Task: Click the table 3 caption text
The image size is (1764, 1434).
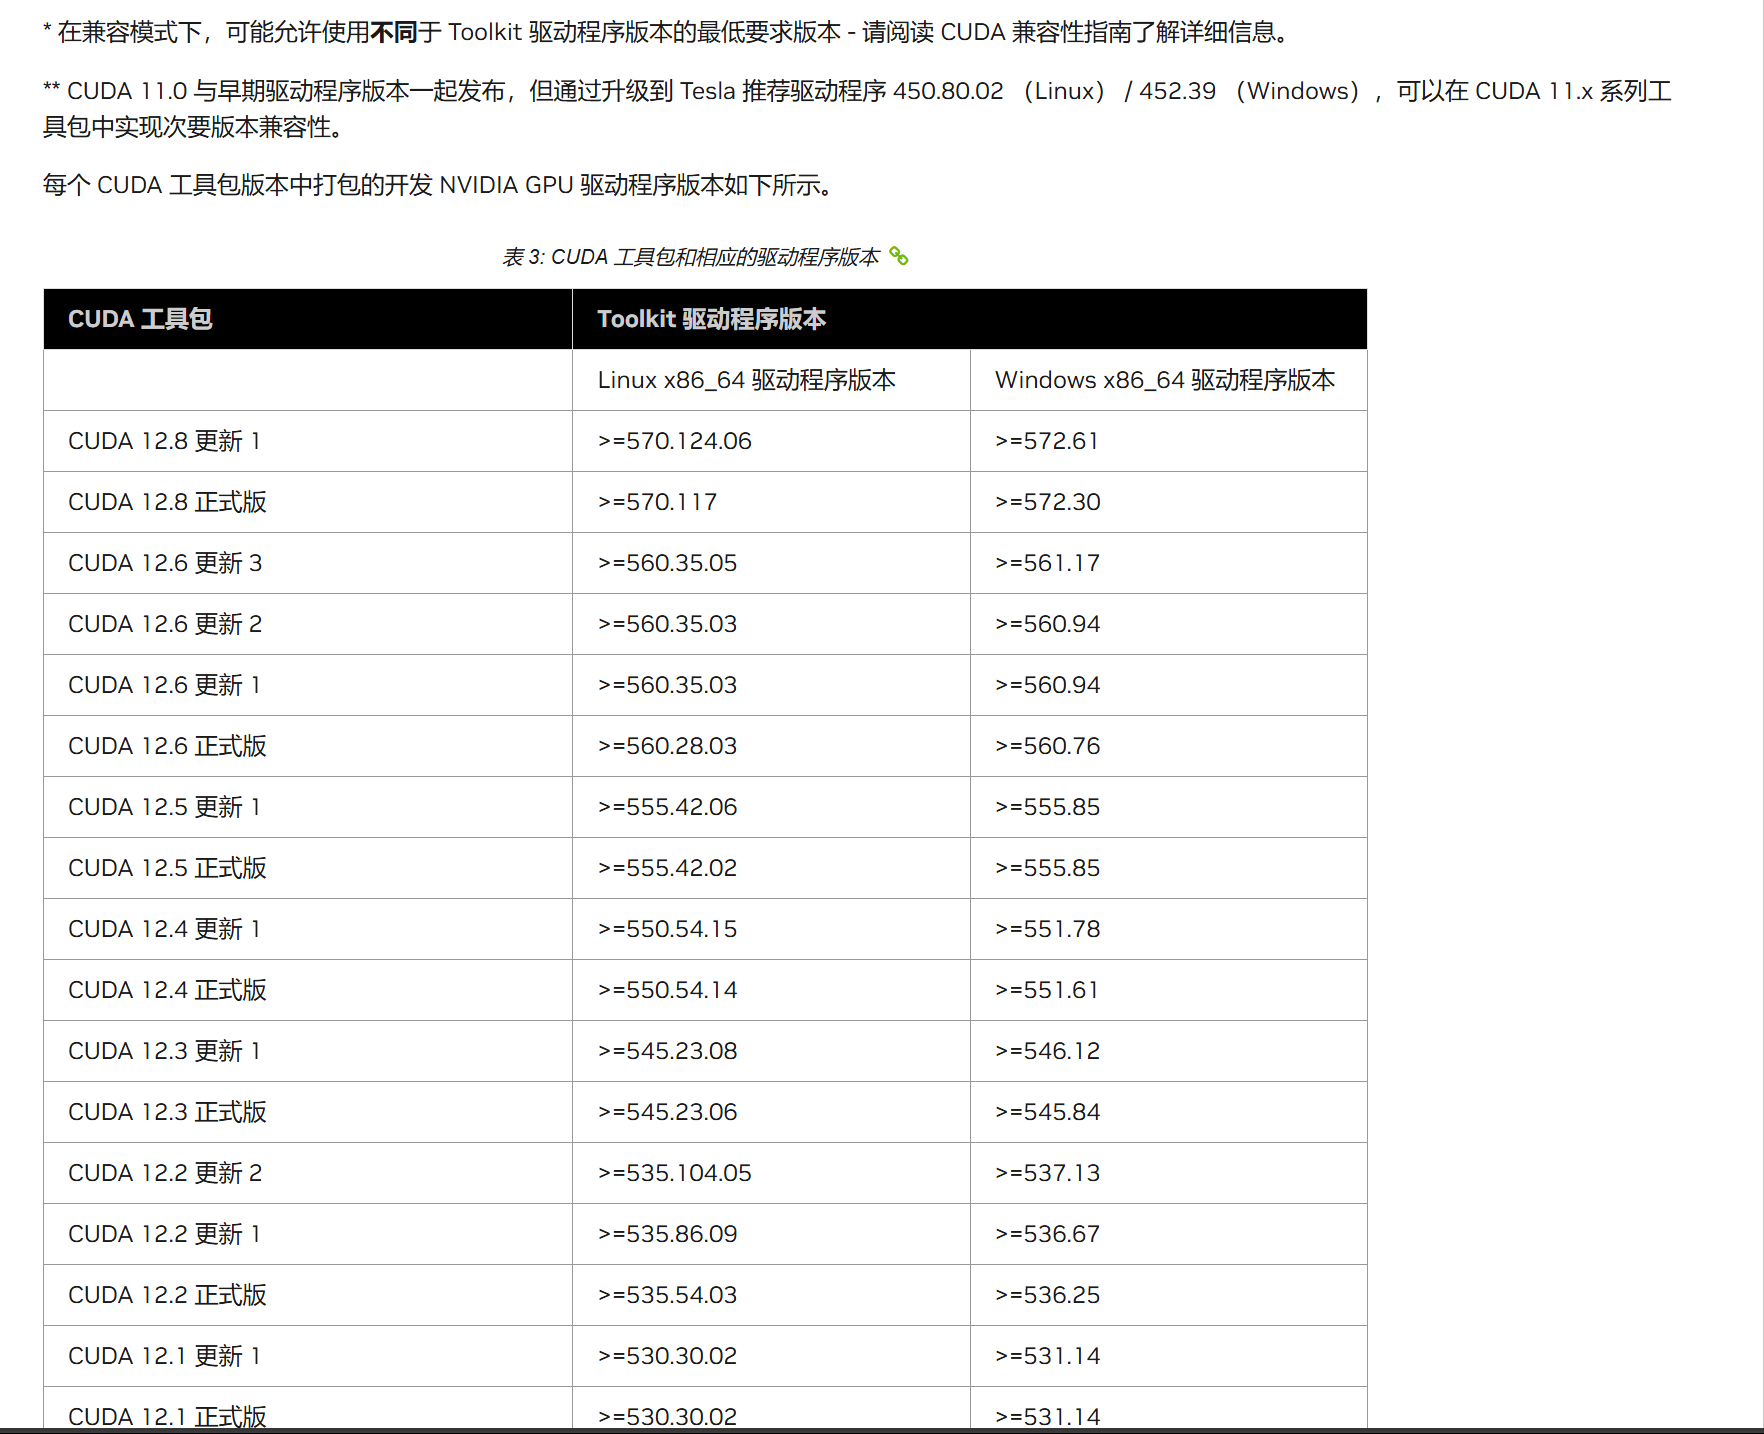Action: click(691, 257)
